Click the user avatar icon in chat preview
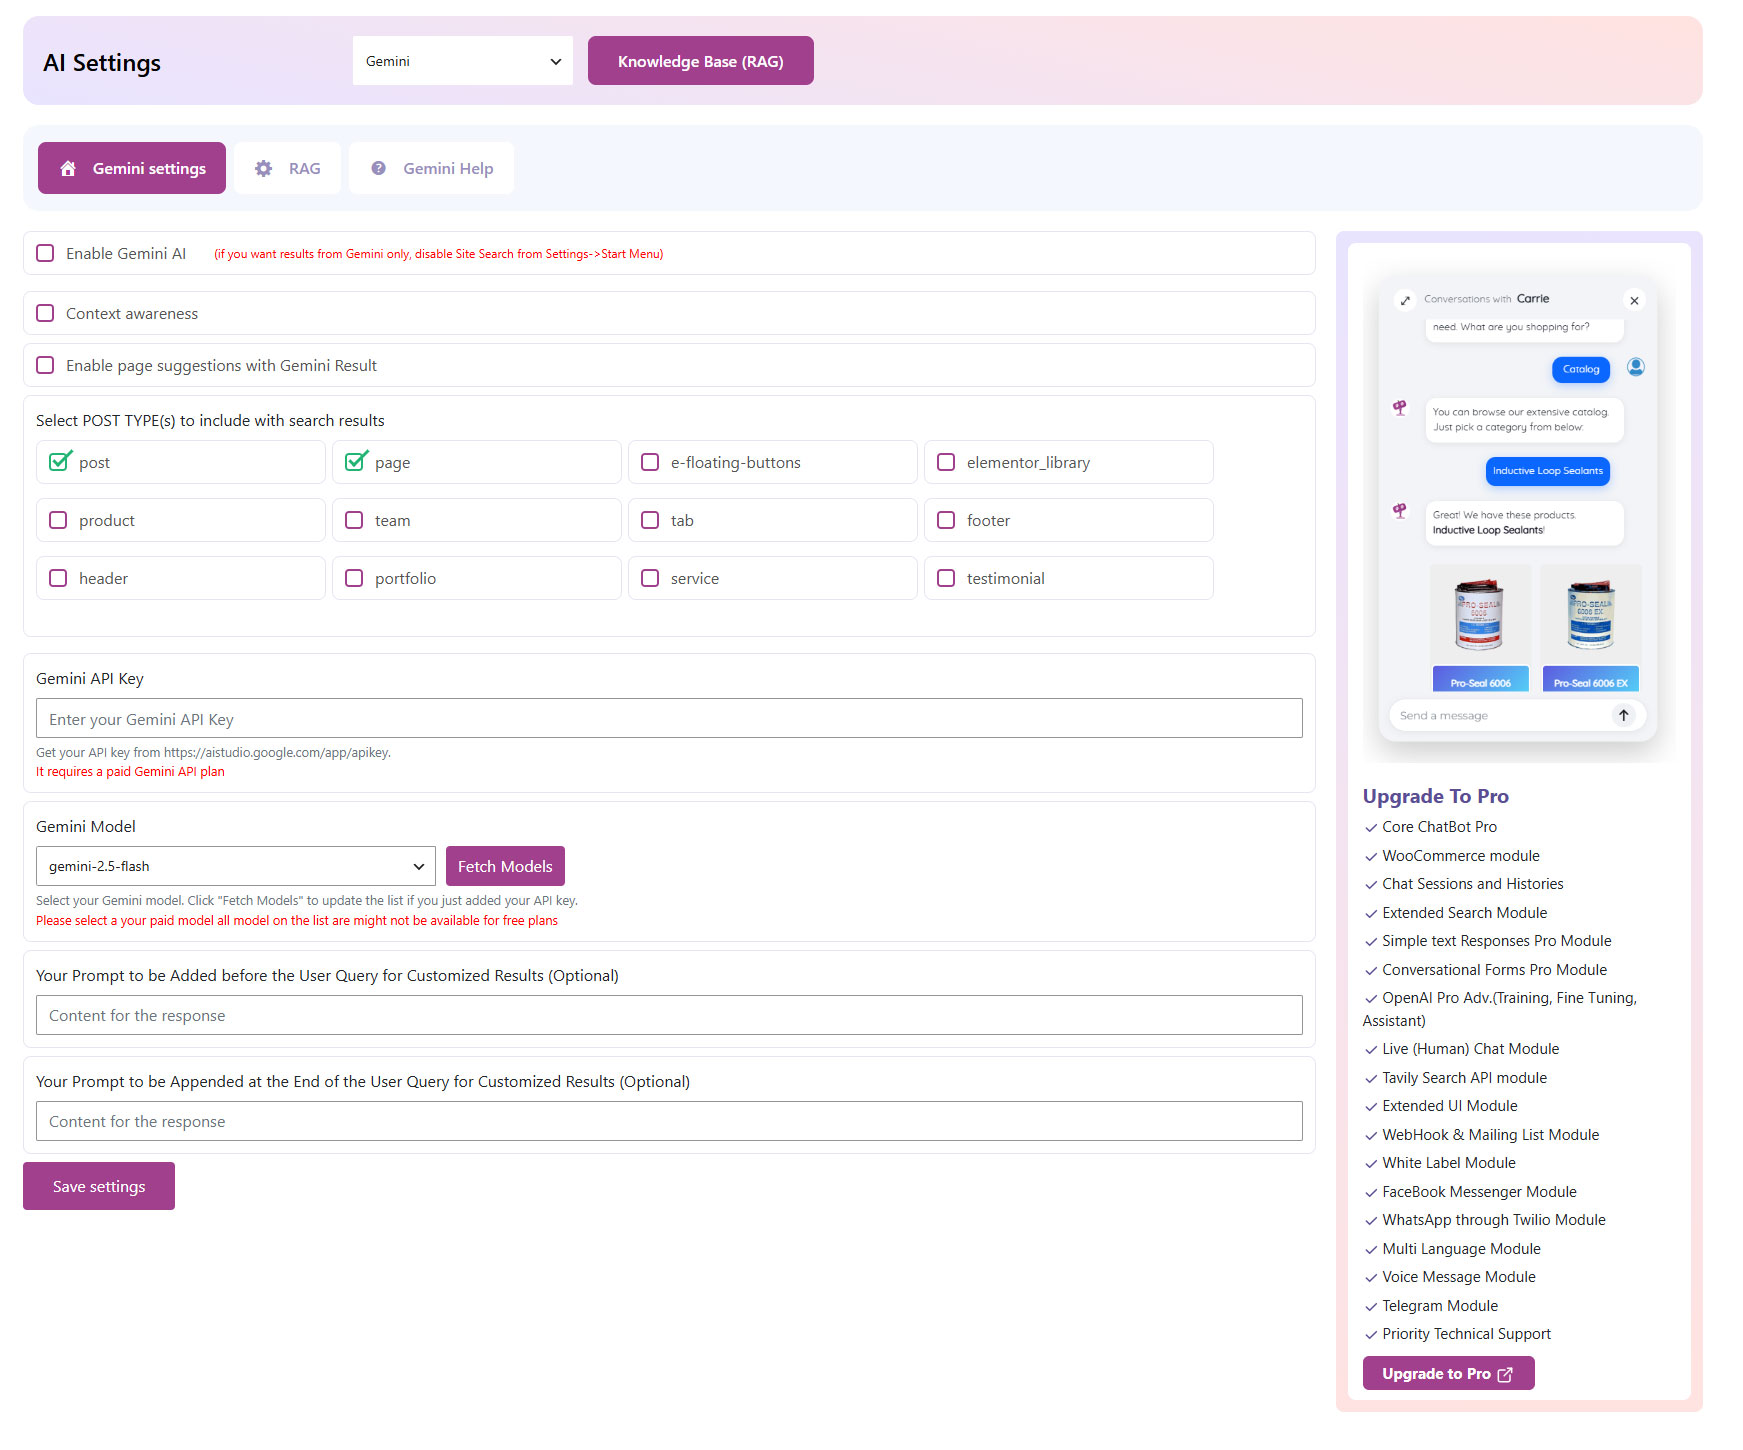Viewport: 1743px width, 1450px height. (1636, 367)
